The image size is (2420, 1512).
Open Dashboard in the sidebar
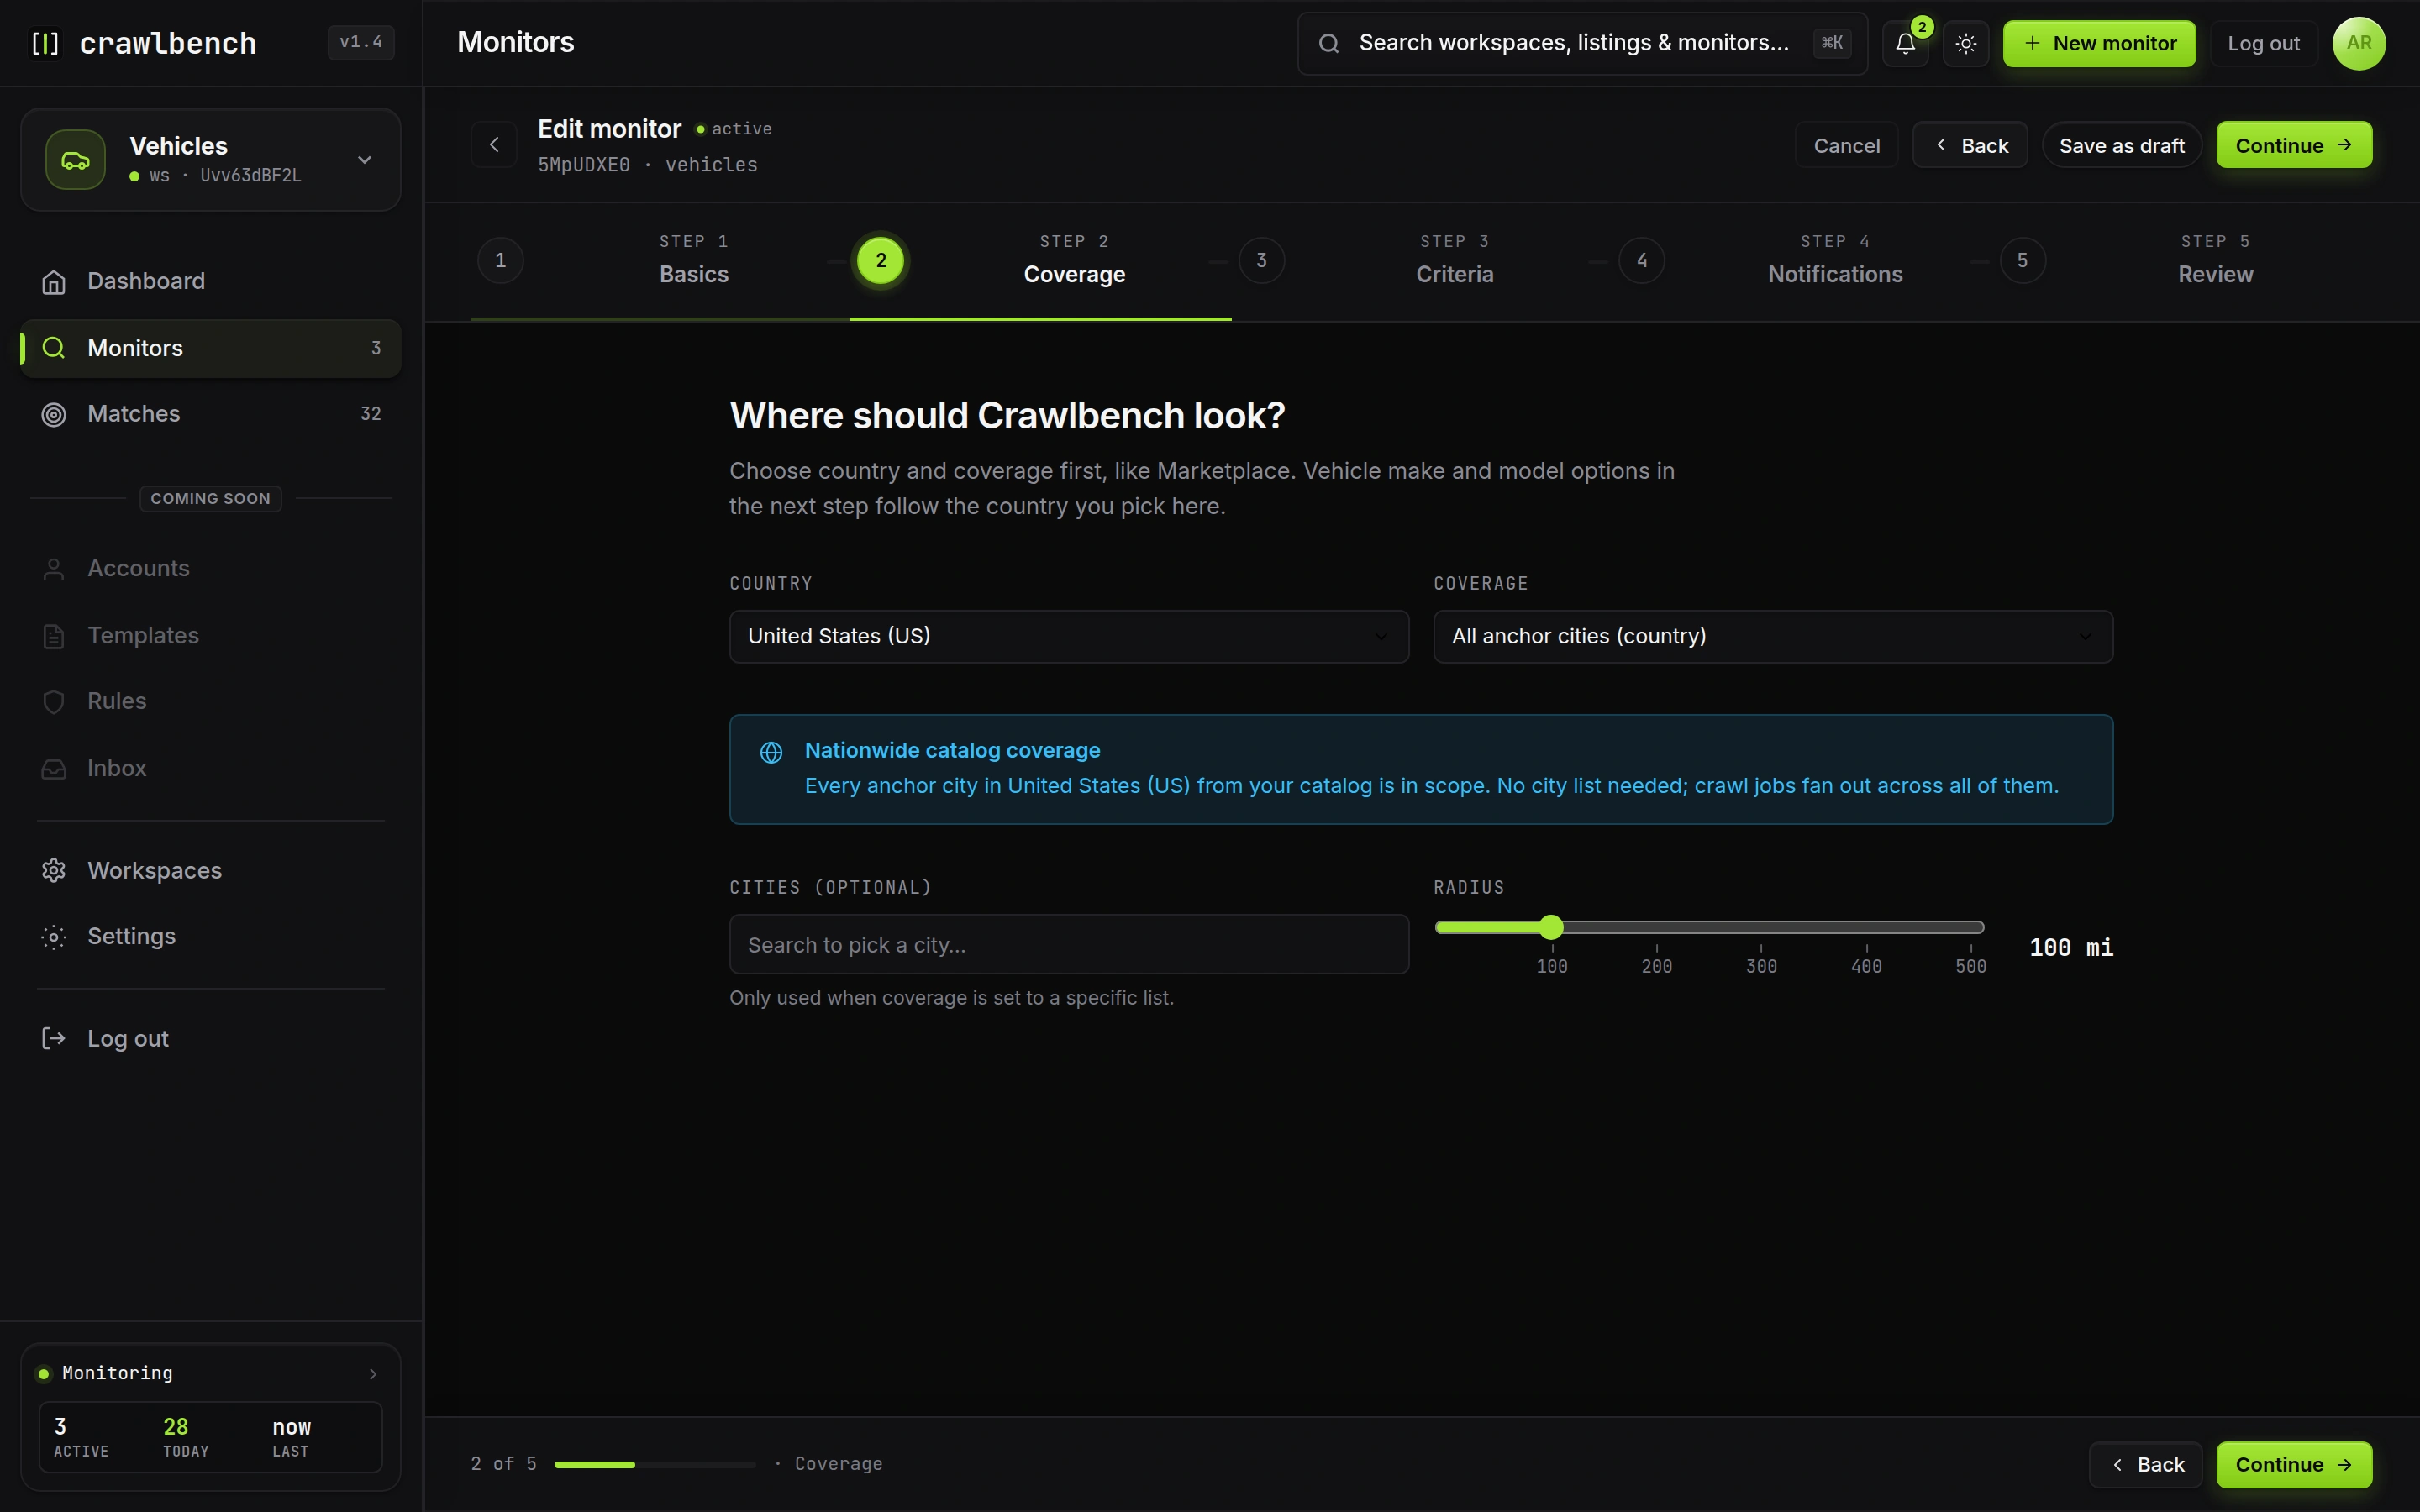click(x=211, y=282)
